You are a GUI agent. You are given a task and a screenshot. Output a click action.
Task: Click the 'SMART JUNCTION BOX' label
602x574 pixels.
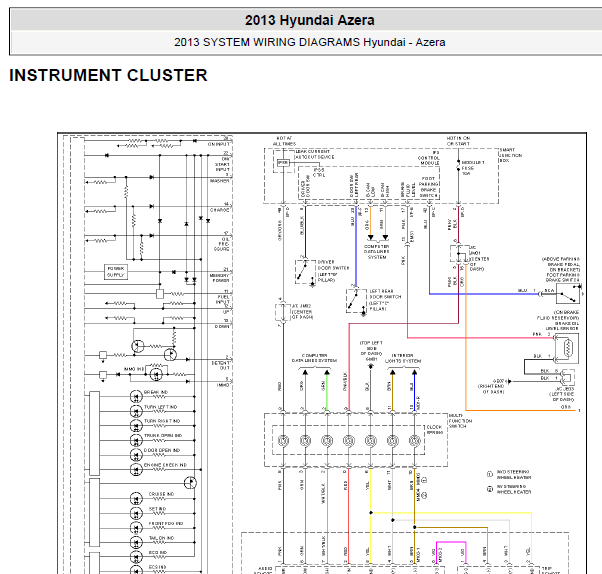(x=511, y=155)
